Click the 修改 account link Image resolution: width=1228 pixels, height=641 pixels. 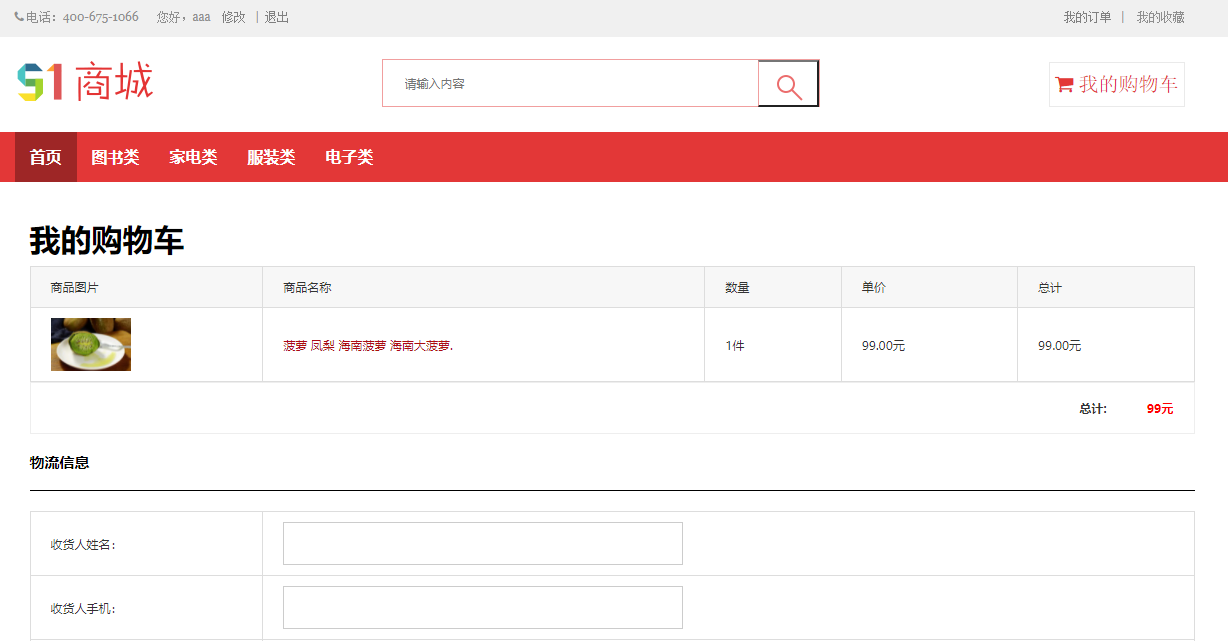pyautogui.click(x=233, y=17)
